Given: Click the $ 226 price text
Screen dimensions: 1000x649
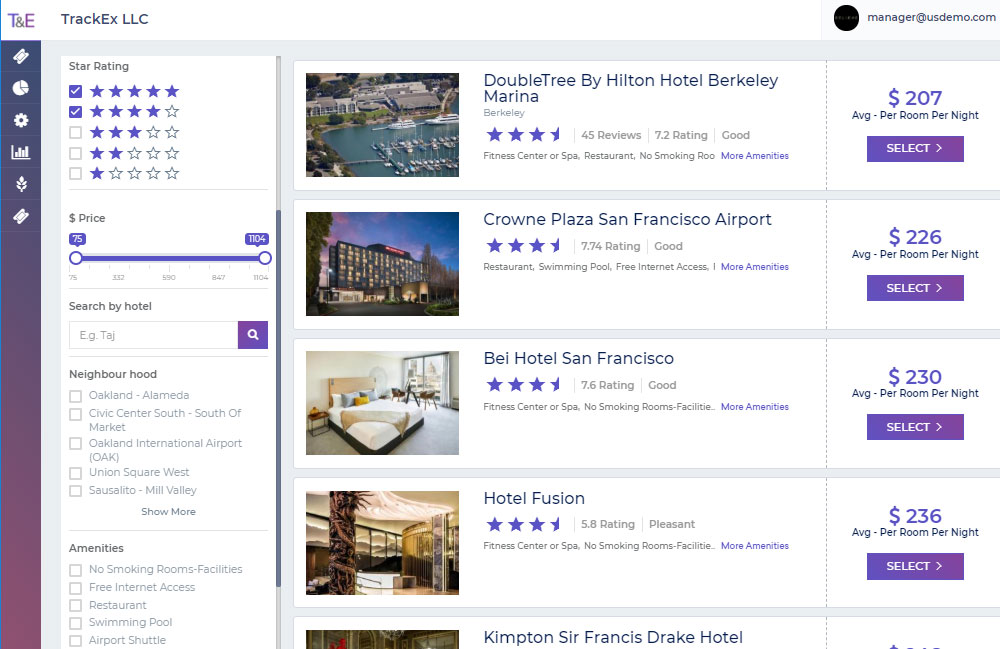Looking at the screenshot, I should 915,237.
